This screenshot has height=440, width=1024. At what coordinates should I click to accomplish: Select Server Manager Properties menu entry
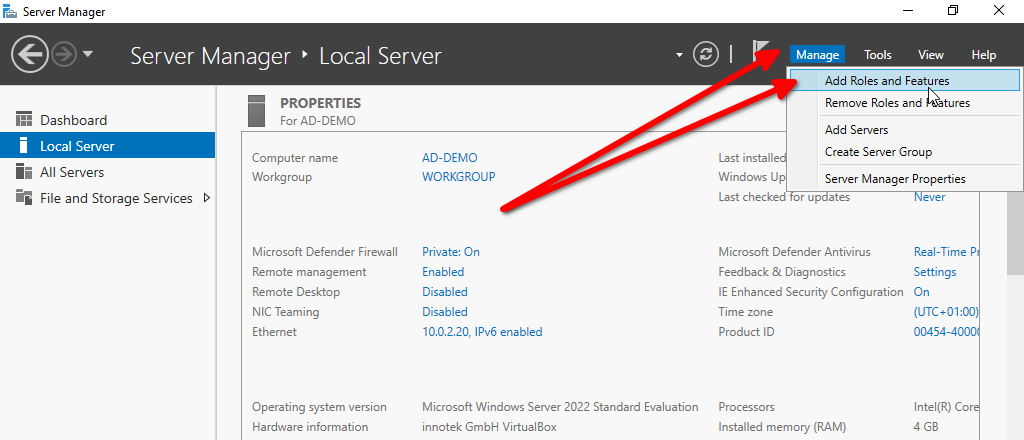[x=894, y=179]
